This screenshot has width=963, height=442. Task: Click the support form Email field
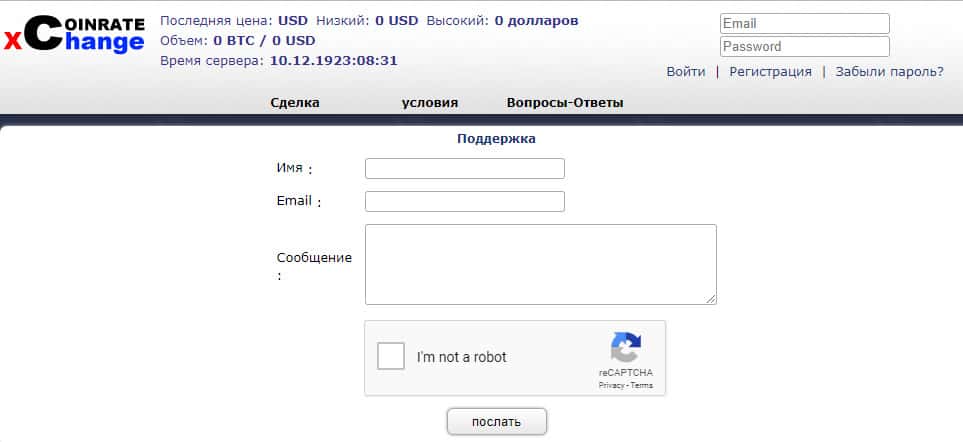pos(465,202)
